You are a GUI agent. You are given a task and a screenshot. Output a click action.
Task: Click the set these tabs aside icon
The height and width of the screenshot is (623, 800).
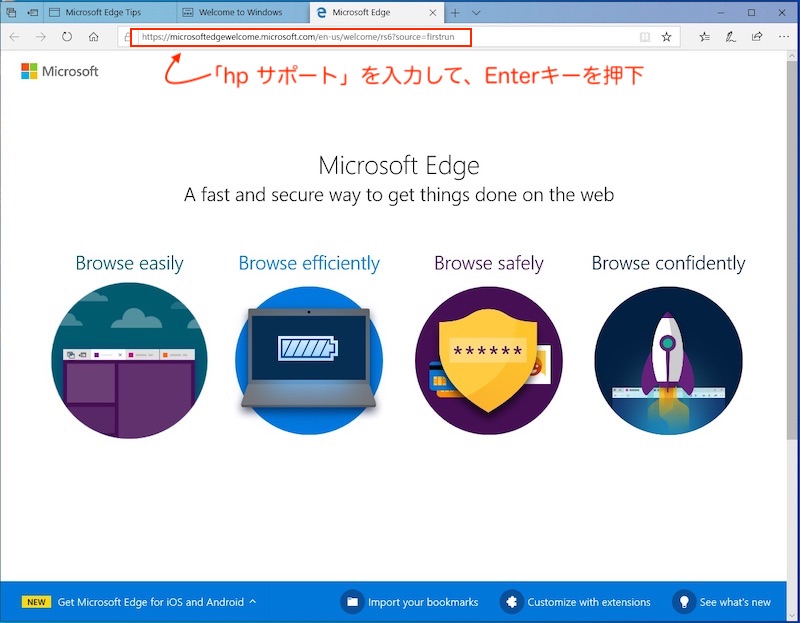pos(33,12)
